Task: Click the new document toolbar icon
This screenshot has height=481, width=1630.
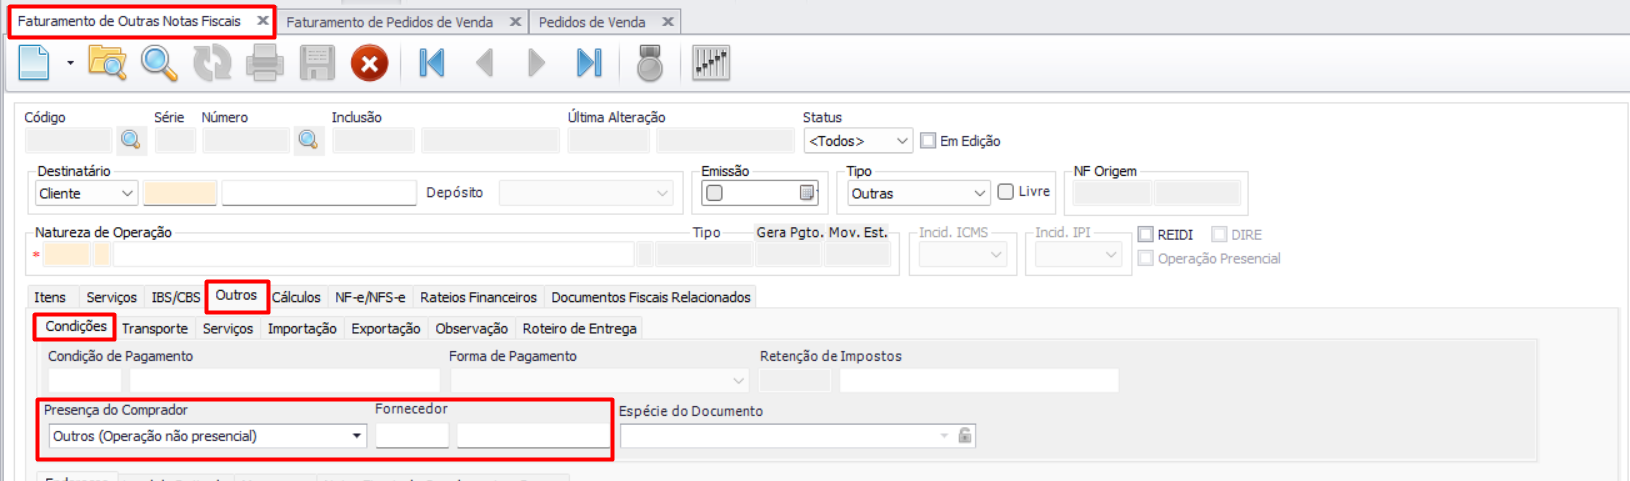Action: click(34, 63)
